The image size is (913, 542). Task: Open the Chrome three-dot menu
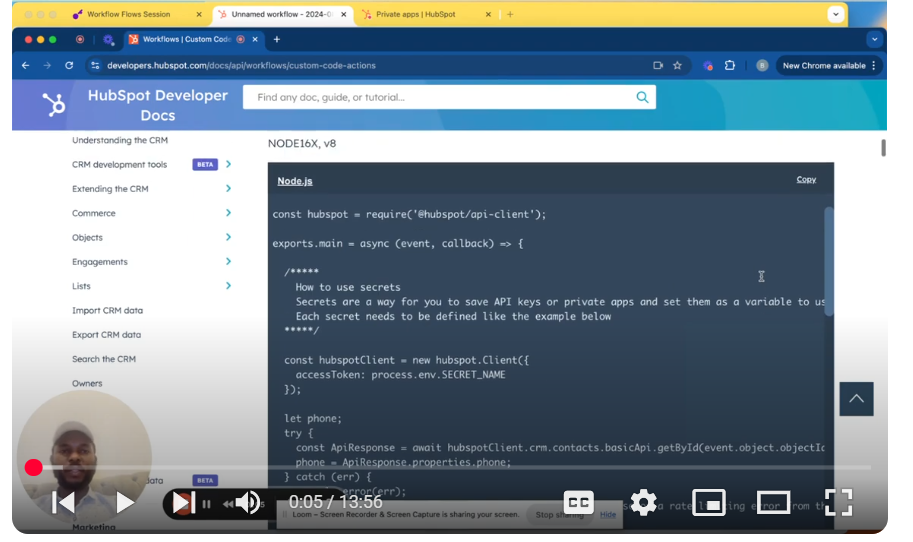click(x=873, y=66)
